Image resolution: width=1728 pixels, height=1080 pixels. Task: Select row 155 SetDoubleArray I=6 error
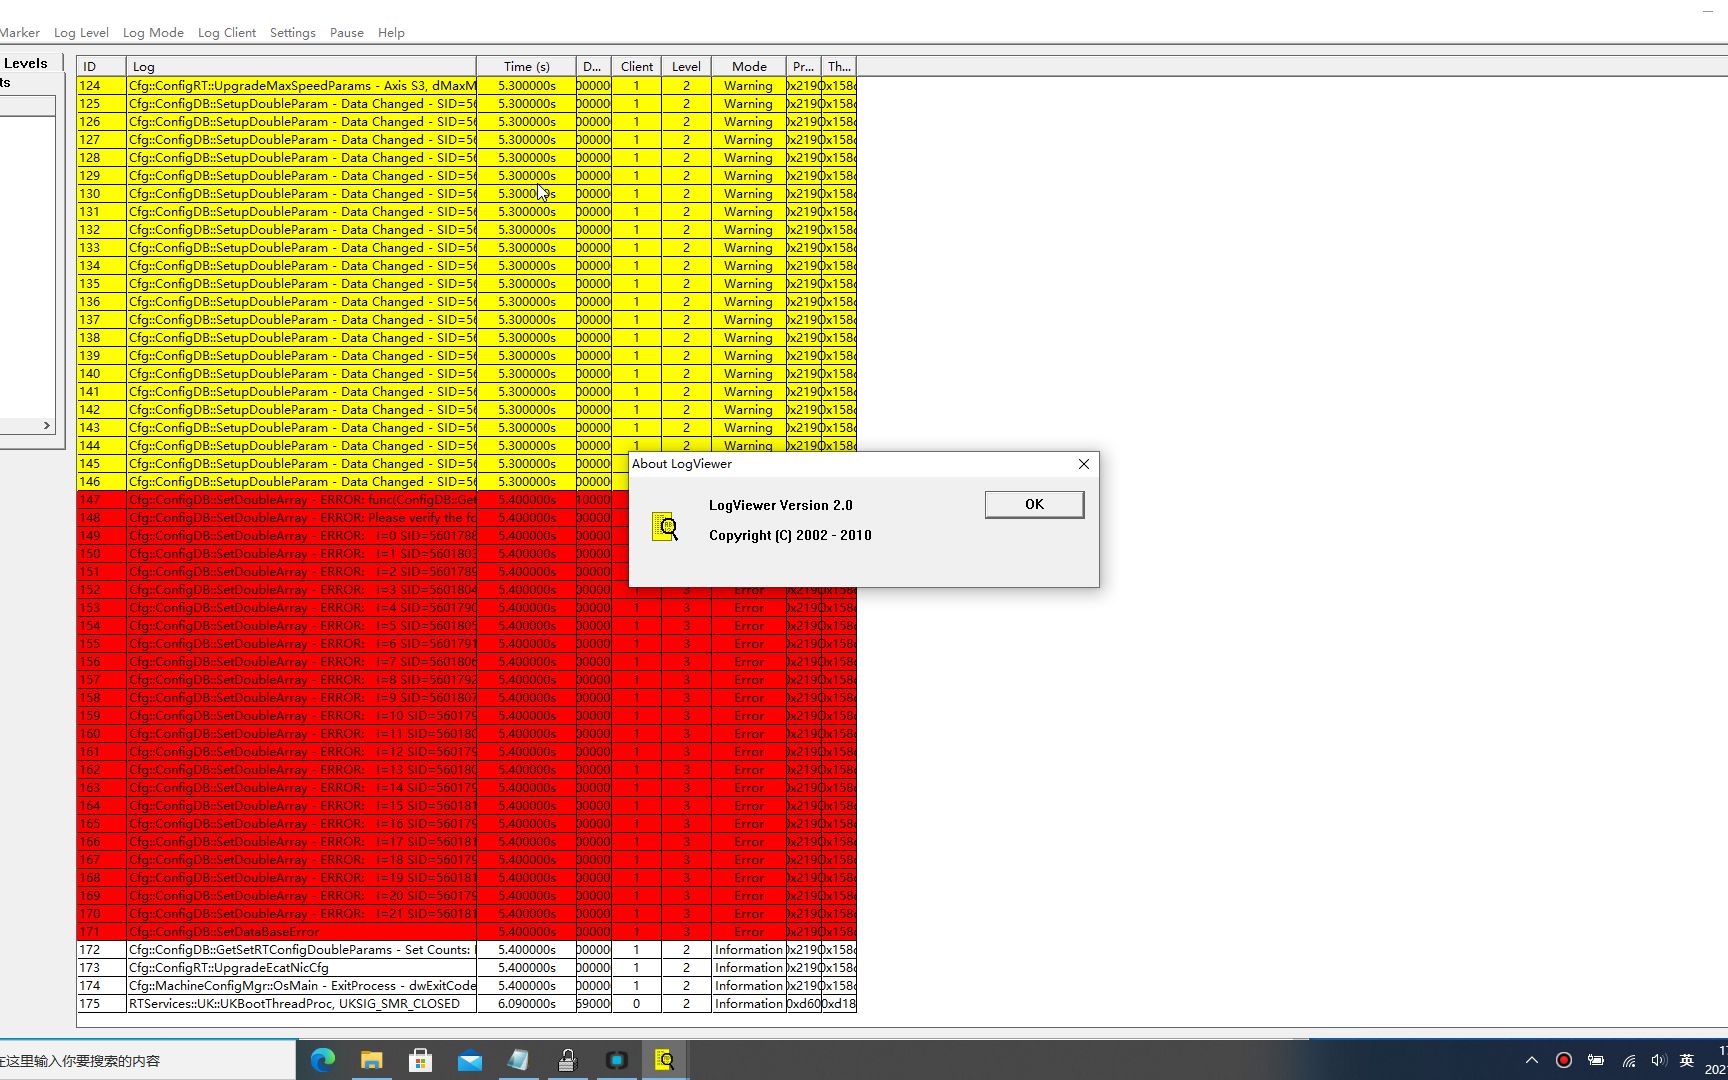click(x=466, y=644)
